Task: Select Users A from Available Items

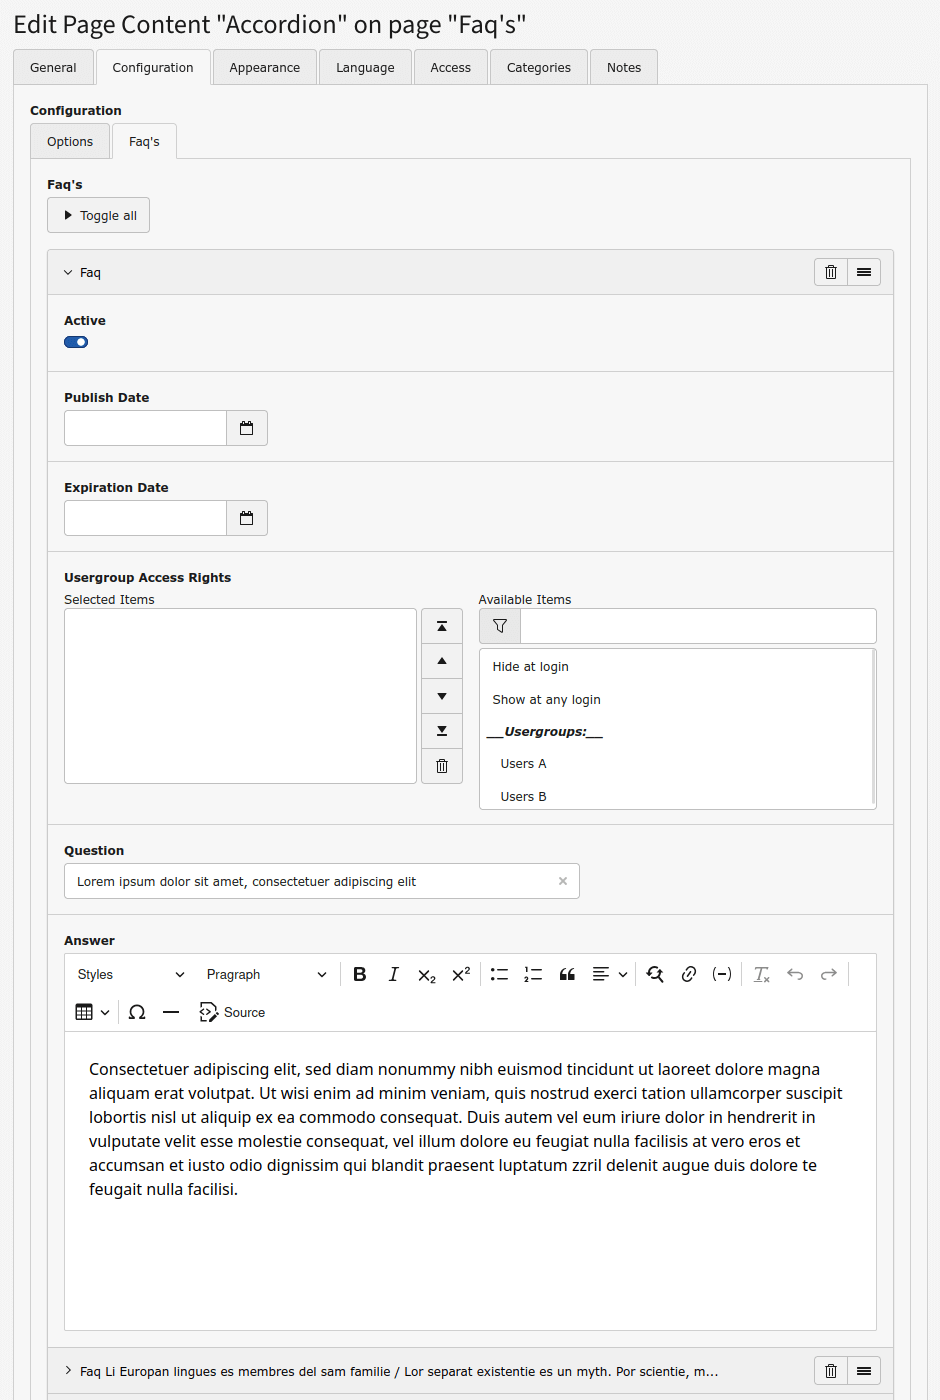Action: (x=523, y=764)
